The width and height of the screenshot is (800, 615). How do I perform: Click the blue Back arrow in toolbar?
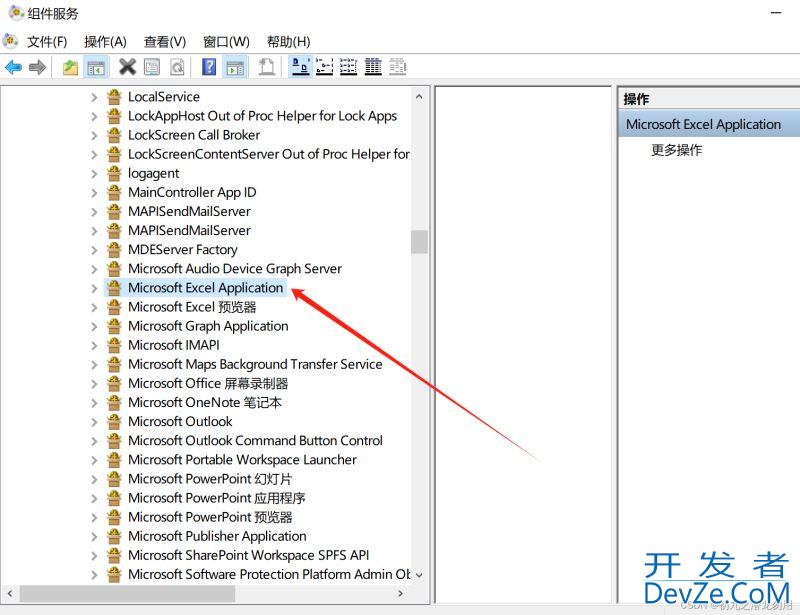click(x=13, y=67)
